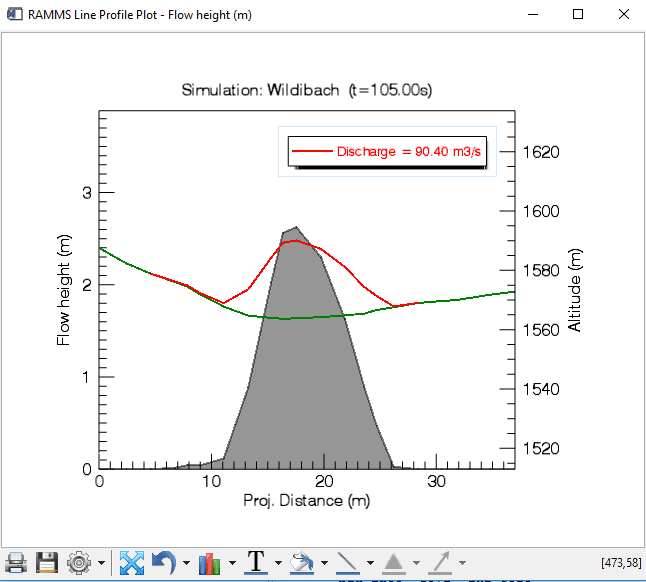
Task: Click the legend text 'Discharge = 90.40 m3/s'
Action: coord(409,152)
